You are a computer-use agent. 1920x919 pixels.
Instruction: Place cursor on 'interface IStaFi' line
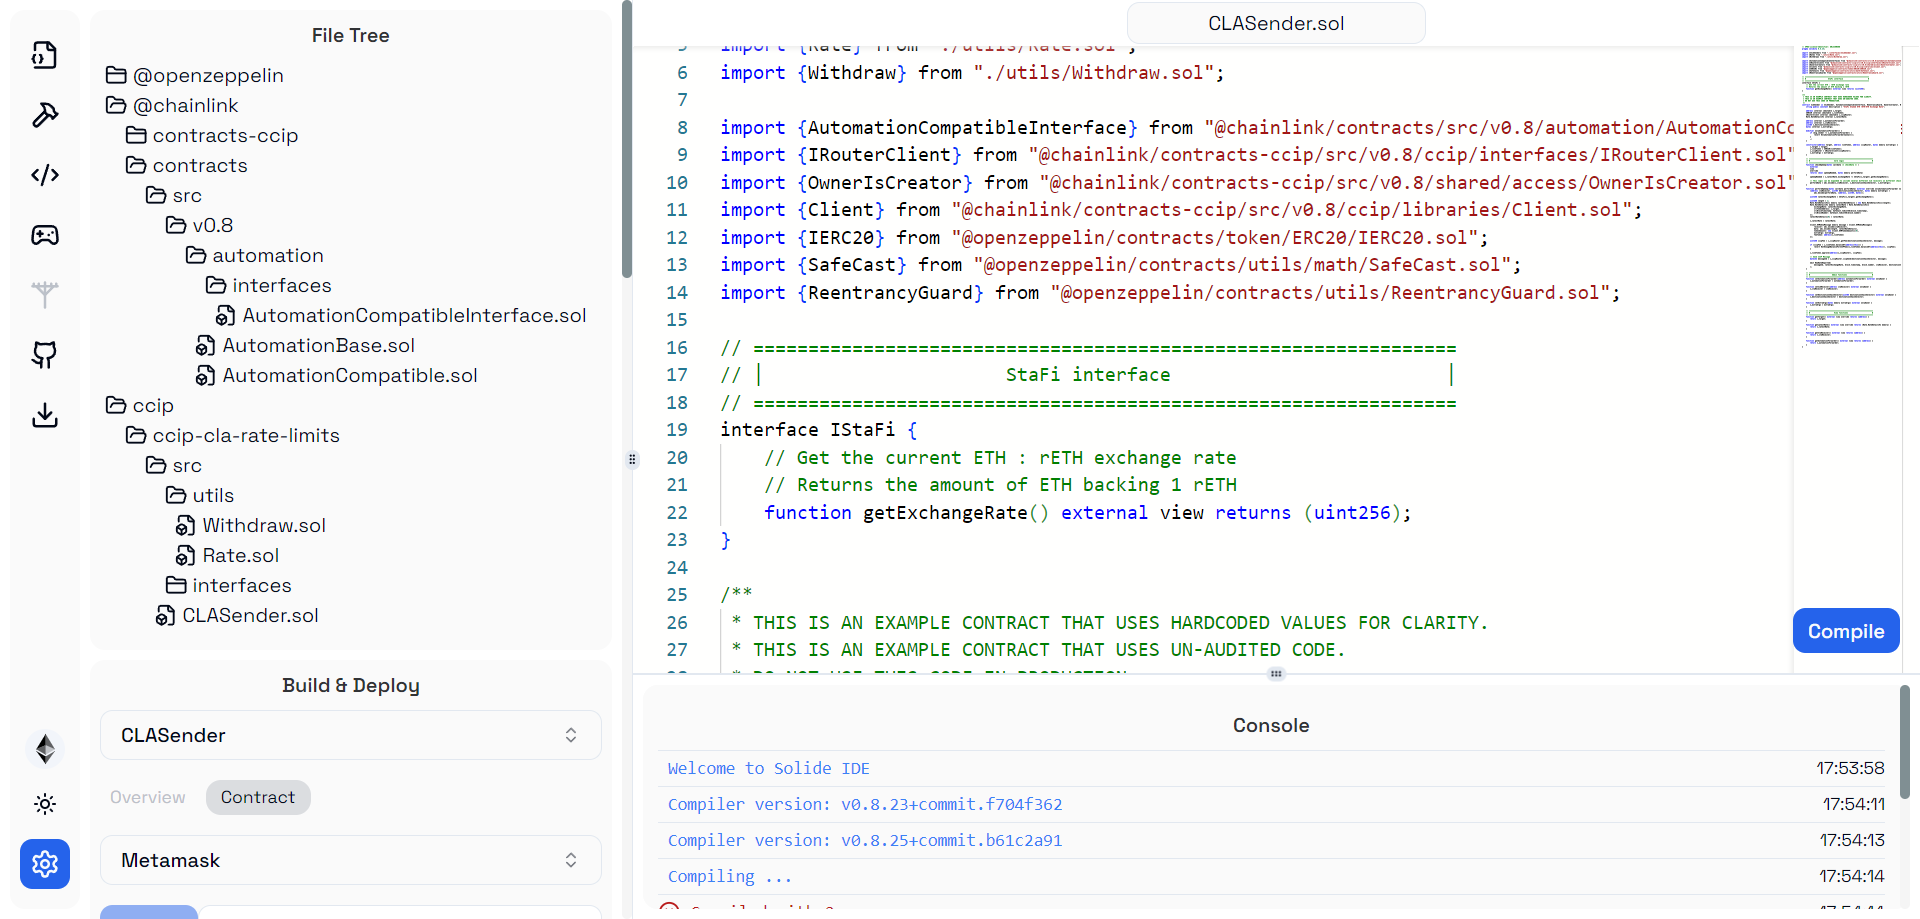[x=818, y=430]
